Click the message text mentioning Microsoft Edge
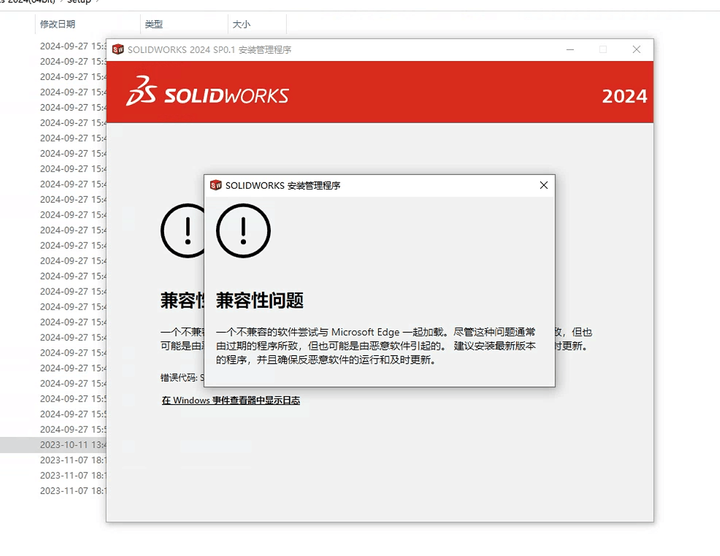This screenshot has width=720, height=556. point(376,345)
